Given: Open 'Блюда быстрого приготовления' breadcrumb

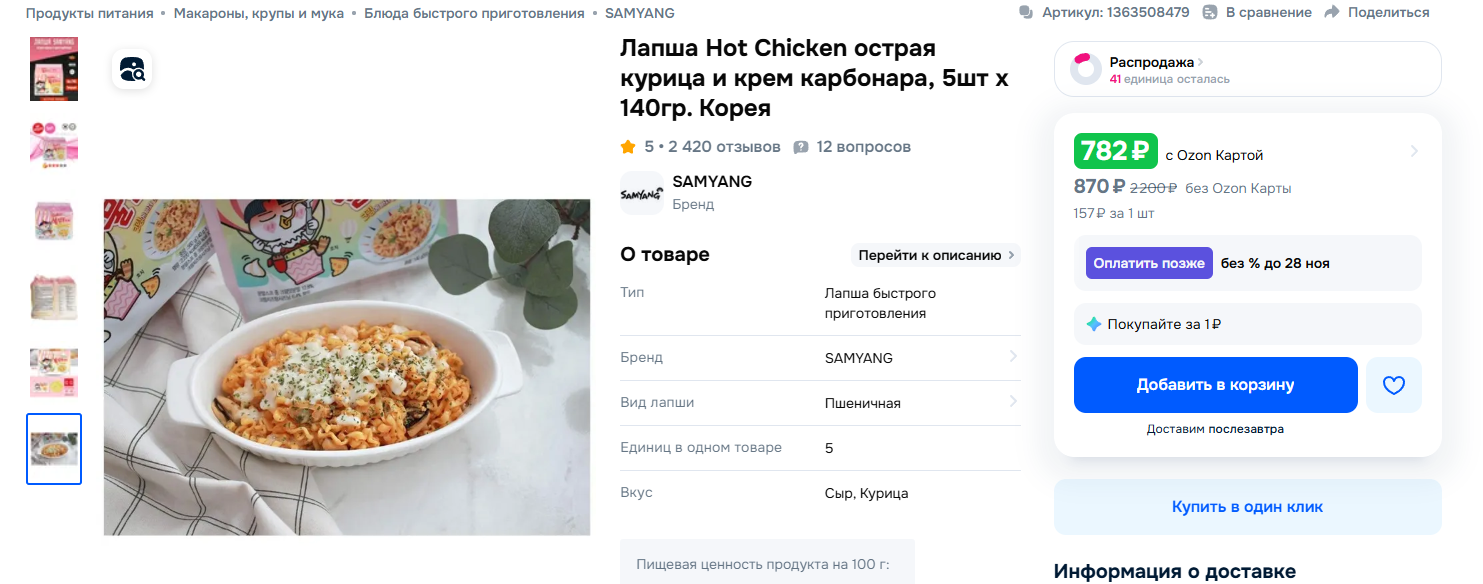Looking at the screenshot, I should 474,13.
